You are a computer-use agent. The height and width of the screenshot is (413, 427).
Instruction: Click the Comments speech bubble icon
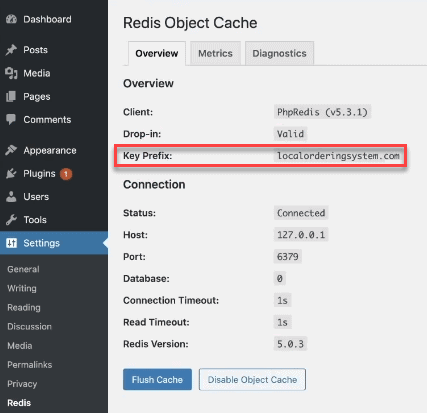(11, 120)
